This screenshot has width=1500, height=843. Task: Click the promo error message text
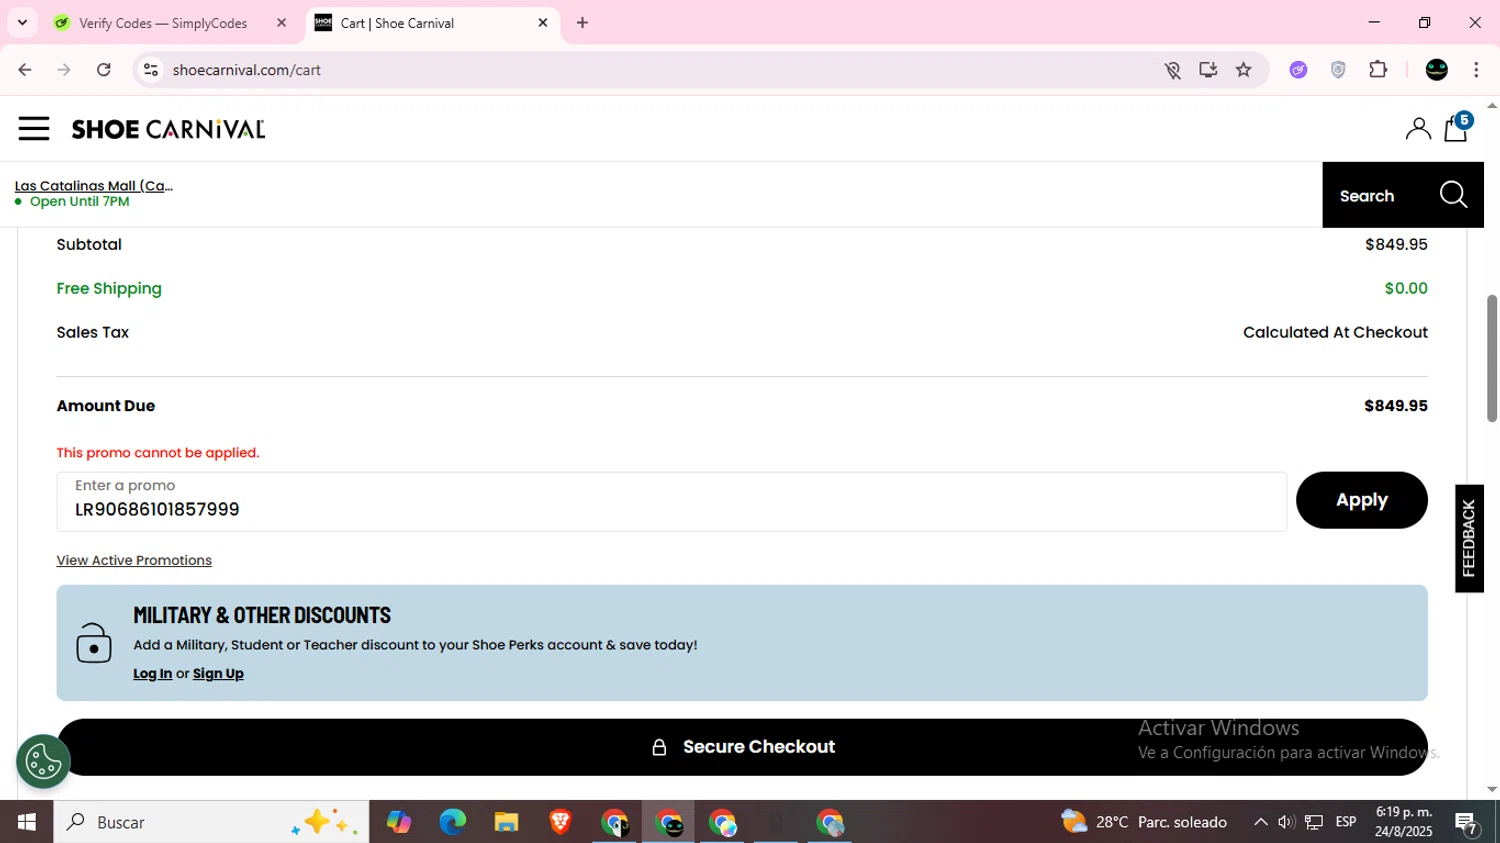click(158, 453)
